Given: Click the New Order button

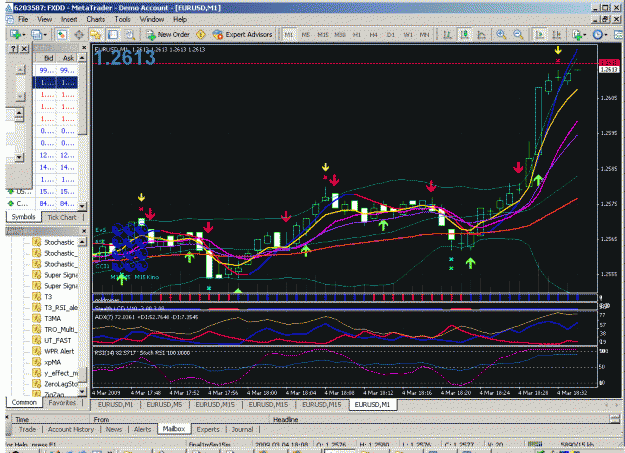Looking at the screenshot, I should (x=168, y=35).
